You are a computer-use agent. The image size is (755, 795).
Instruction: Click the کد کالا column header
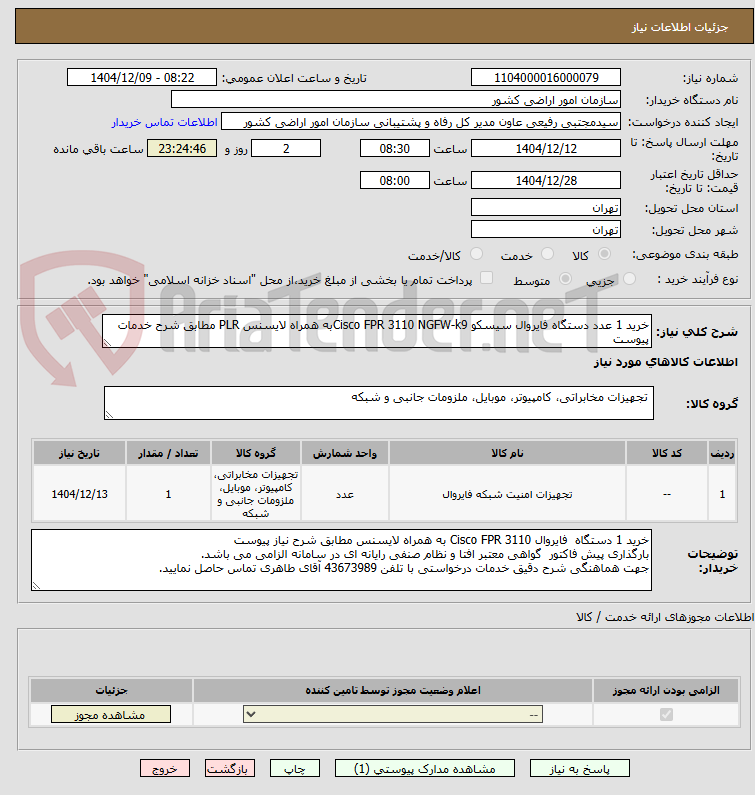click(x=667, y=453)
